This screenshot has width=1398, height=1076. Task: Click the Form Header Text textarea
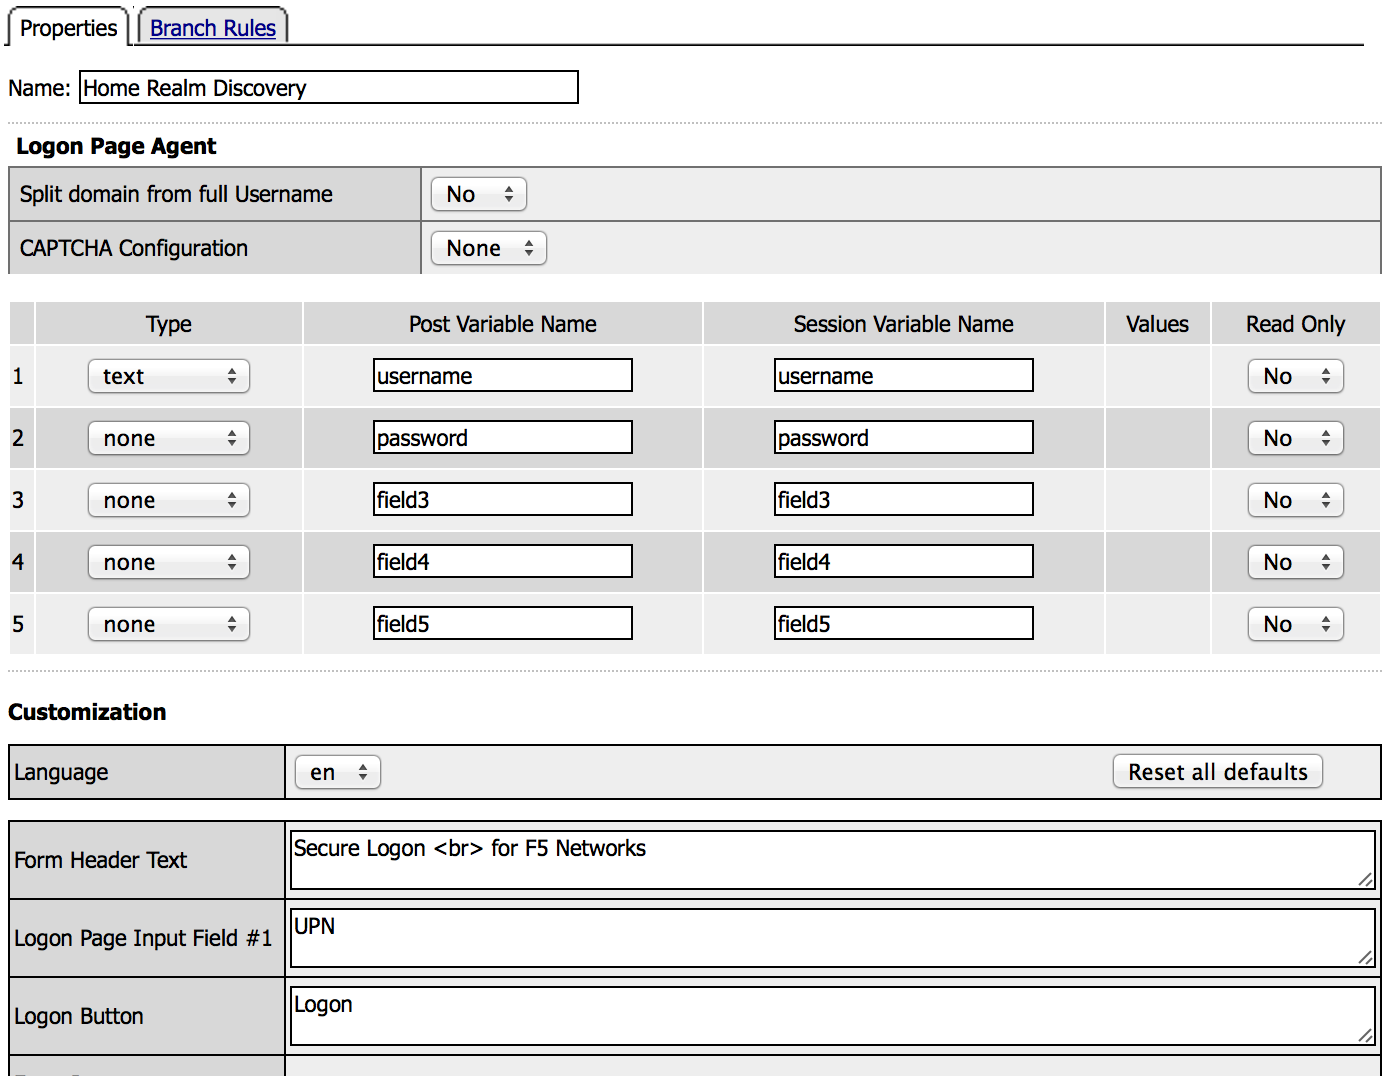pyautogui.click(x=832, y=860)
